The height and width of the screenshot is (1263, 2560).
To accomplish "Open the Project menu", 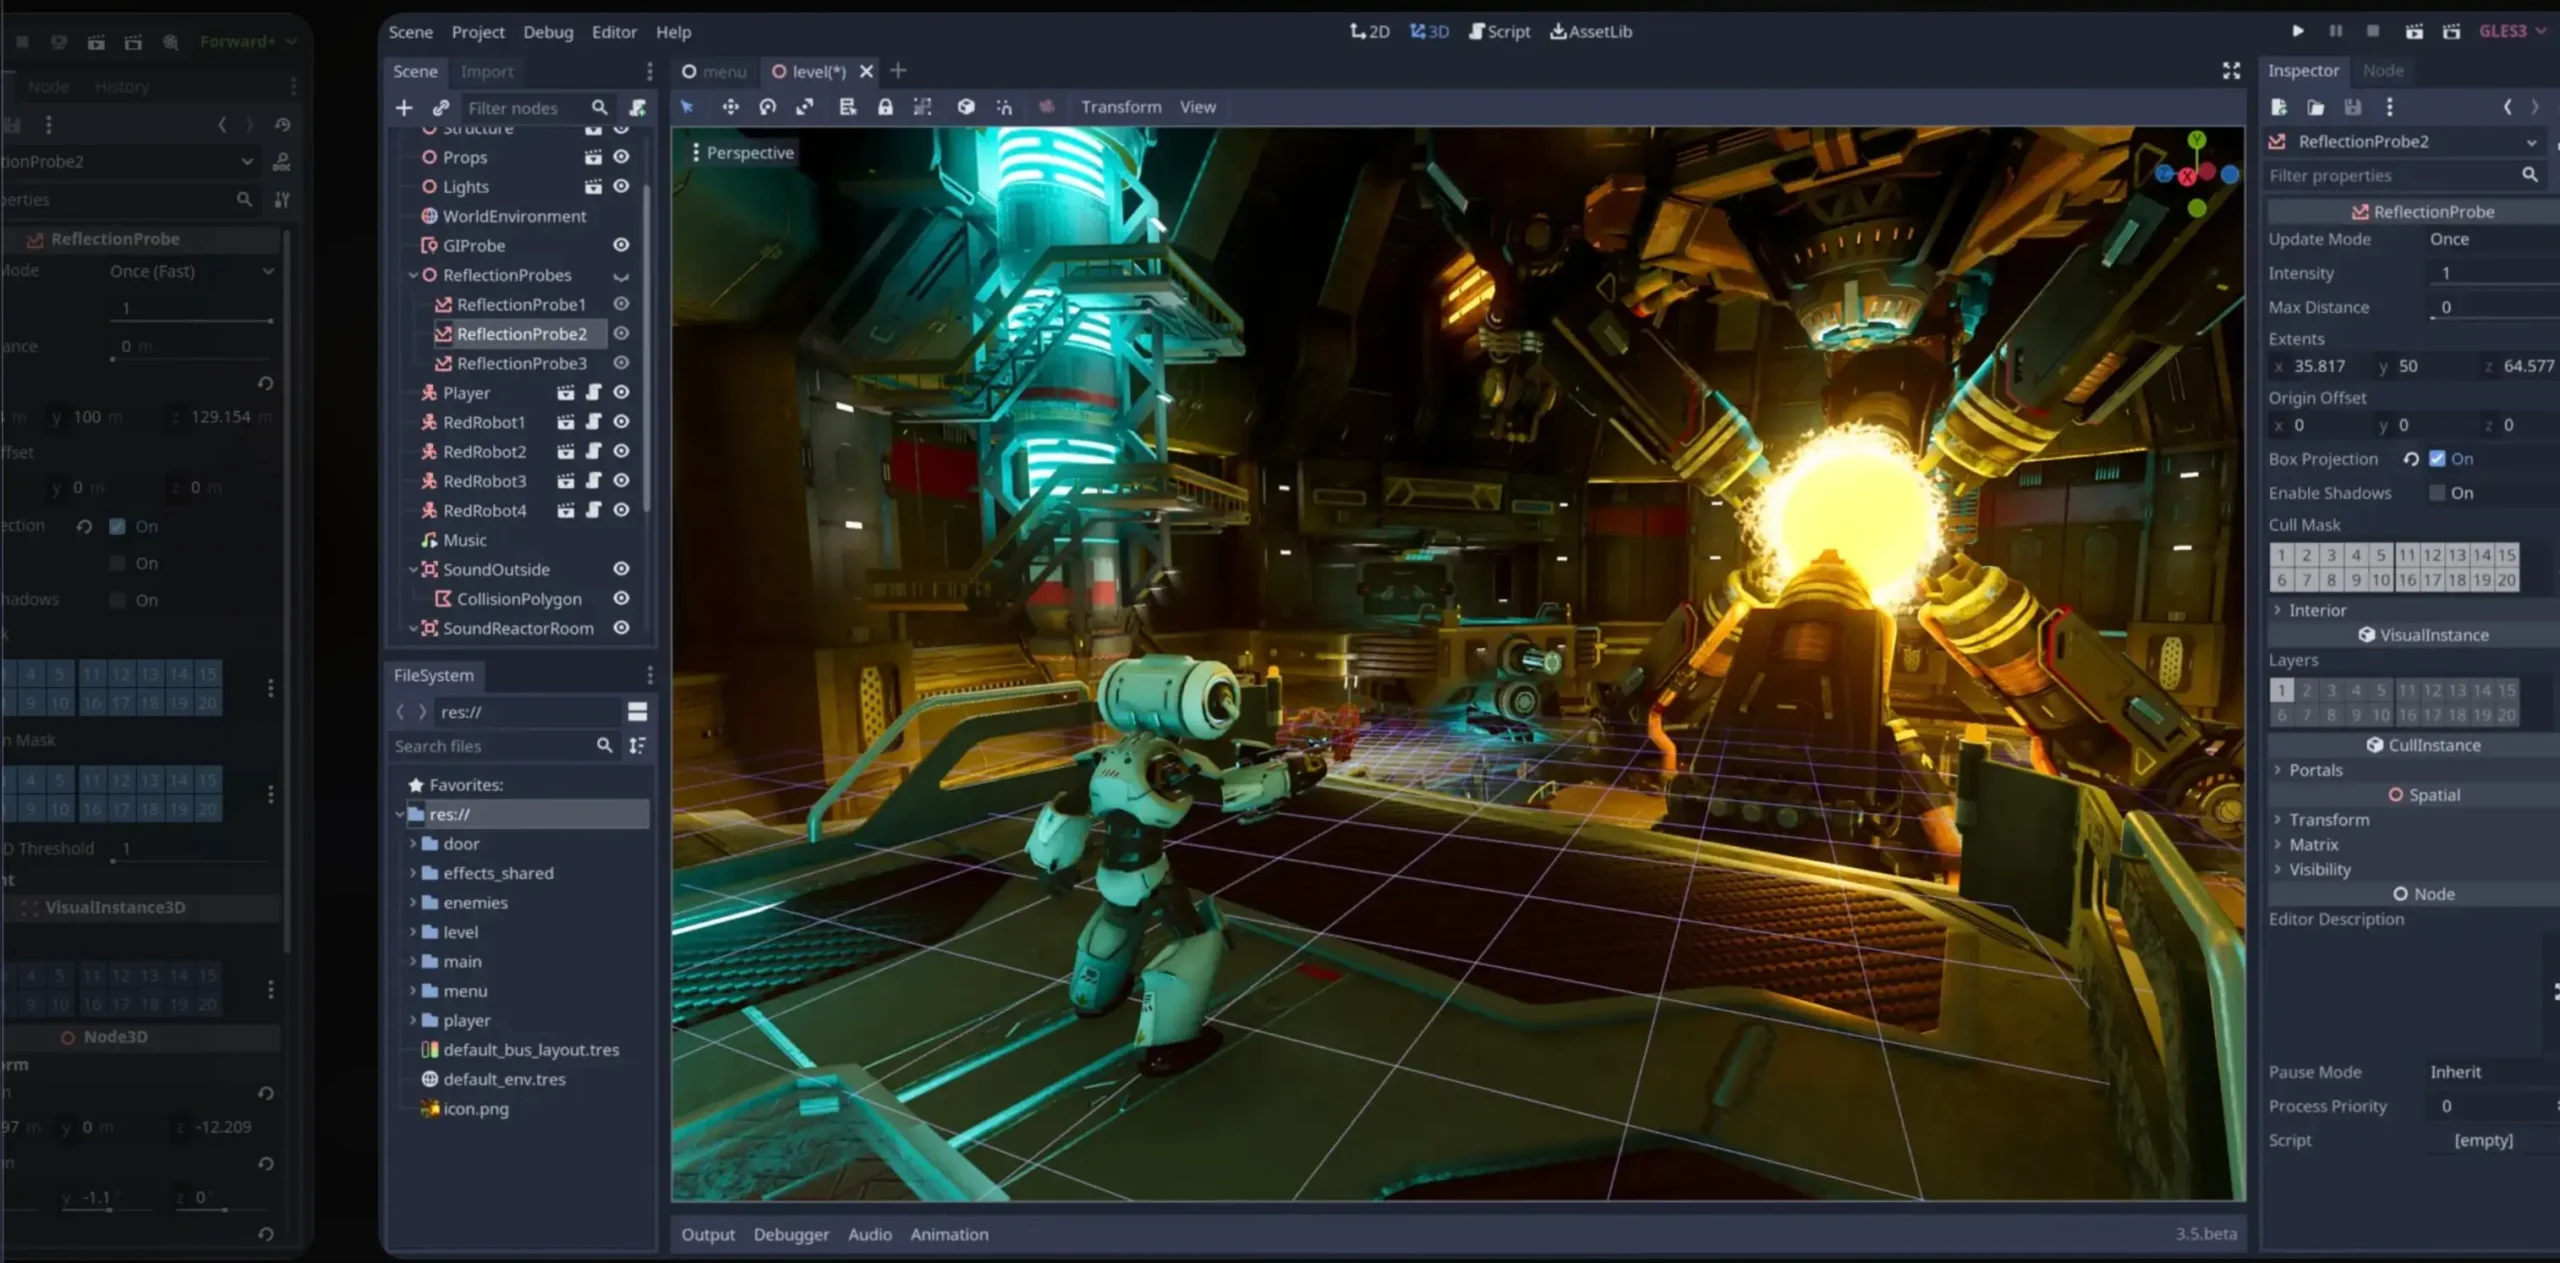I will 478,32.
